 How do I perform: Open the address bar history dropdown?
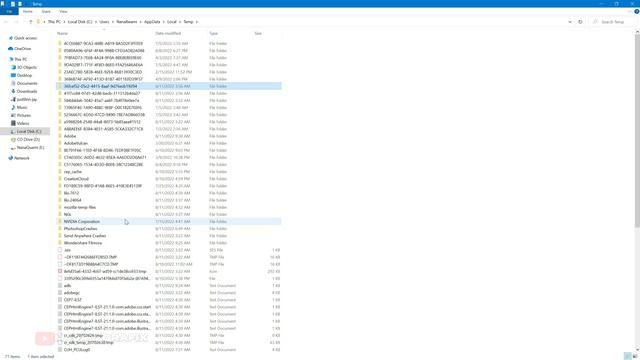(x=570, y=22)
